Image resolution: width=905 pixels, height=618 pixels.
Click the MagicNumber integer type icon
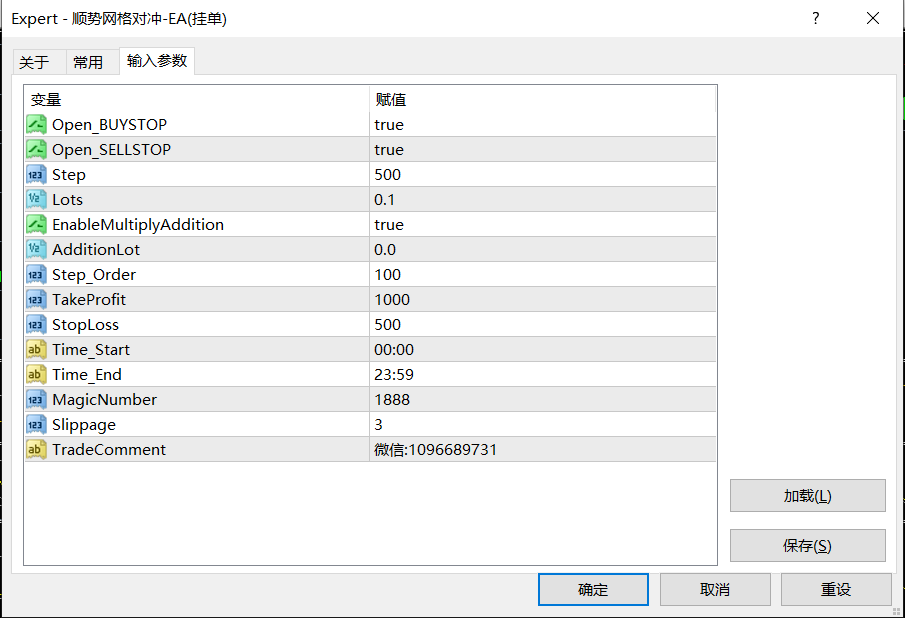click(36, 400)
